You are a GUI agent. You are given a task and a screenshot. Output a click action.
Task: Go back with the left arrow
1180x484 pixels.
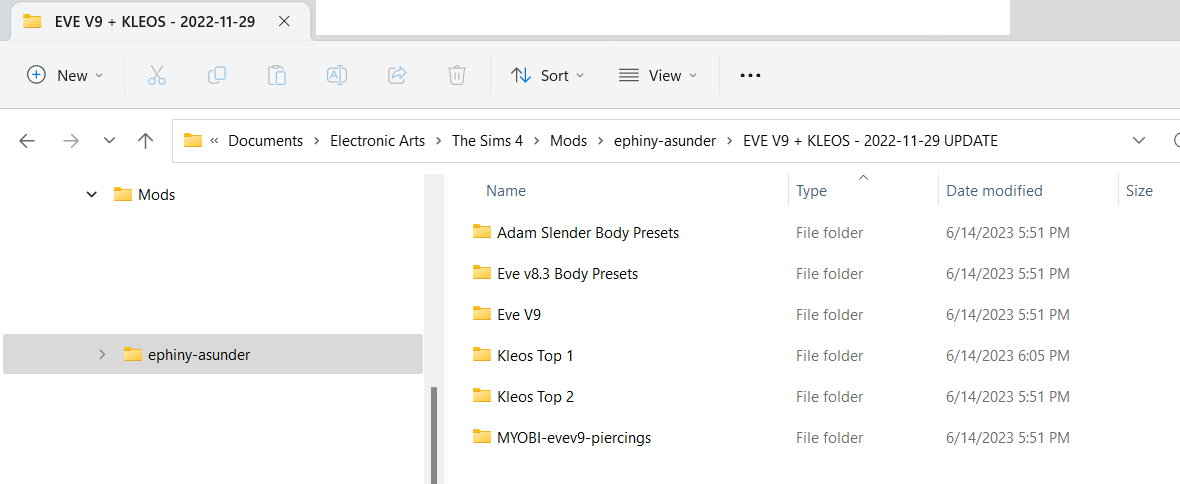27,141
